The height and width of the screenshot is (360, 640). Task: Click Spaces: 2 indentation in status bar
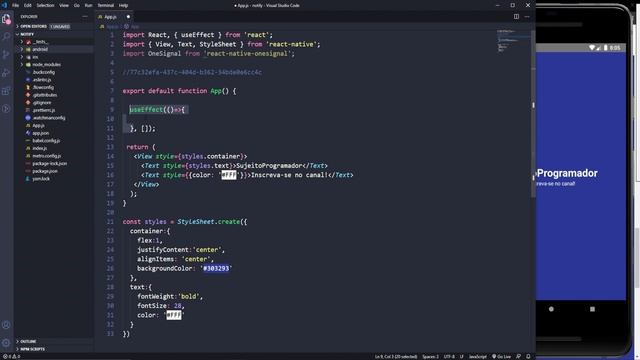point(430,356)
